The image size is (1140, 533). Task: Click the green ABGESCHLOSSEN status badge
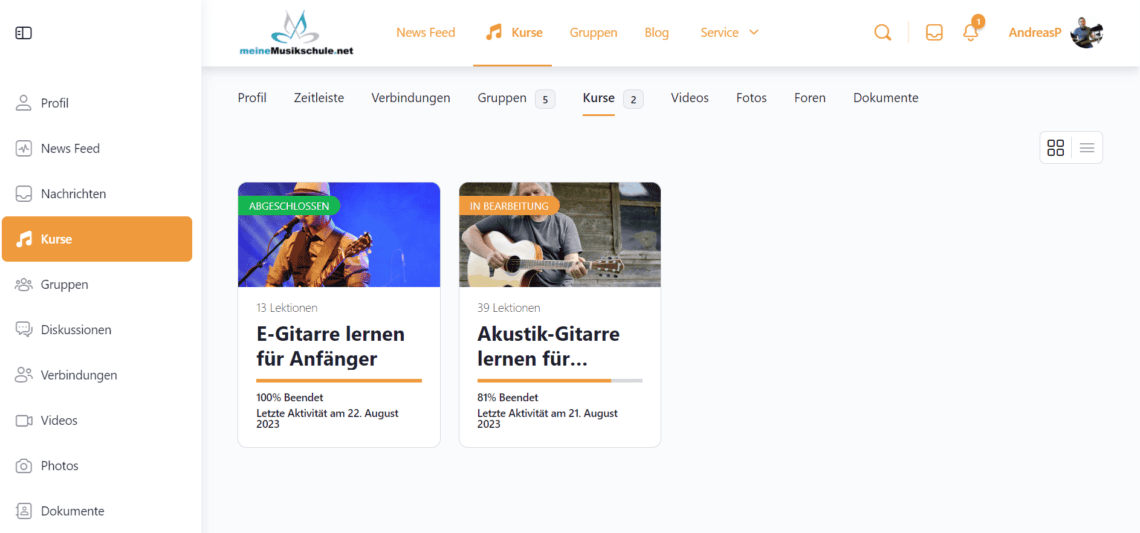pos(289,206)
